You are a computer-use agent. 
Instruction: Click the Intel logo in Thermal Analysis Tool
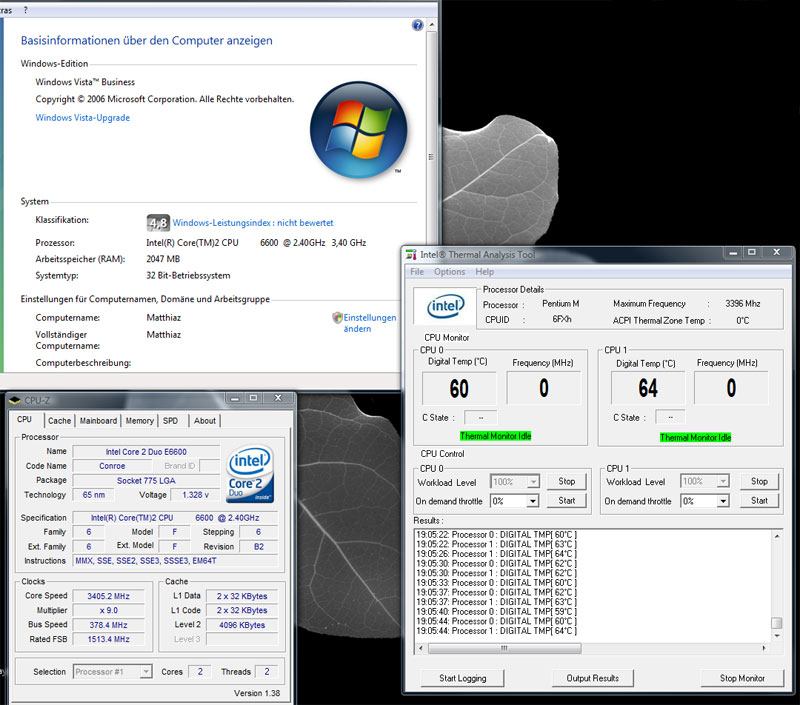click(x=445, y=306)
